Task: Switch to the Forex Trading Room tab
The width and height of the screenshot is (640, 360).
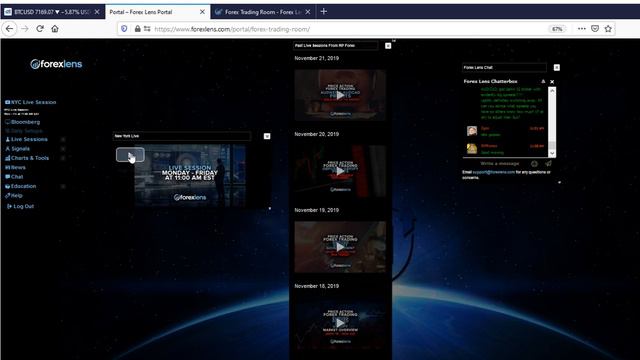Action: (262, 12)
